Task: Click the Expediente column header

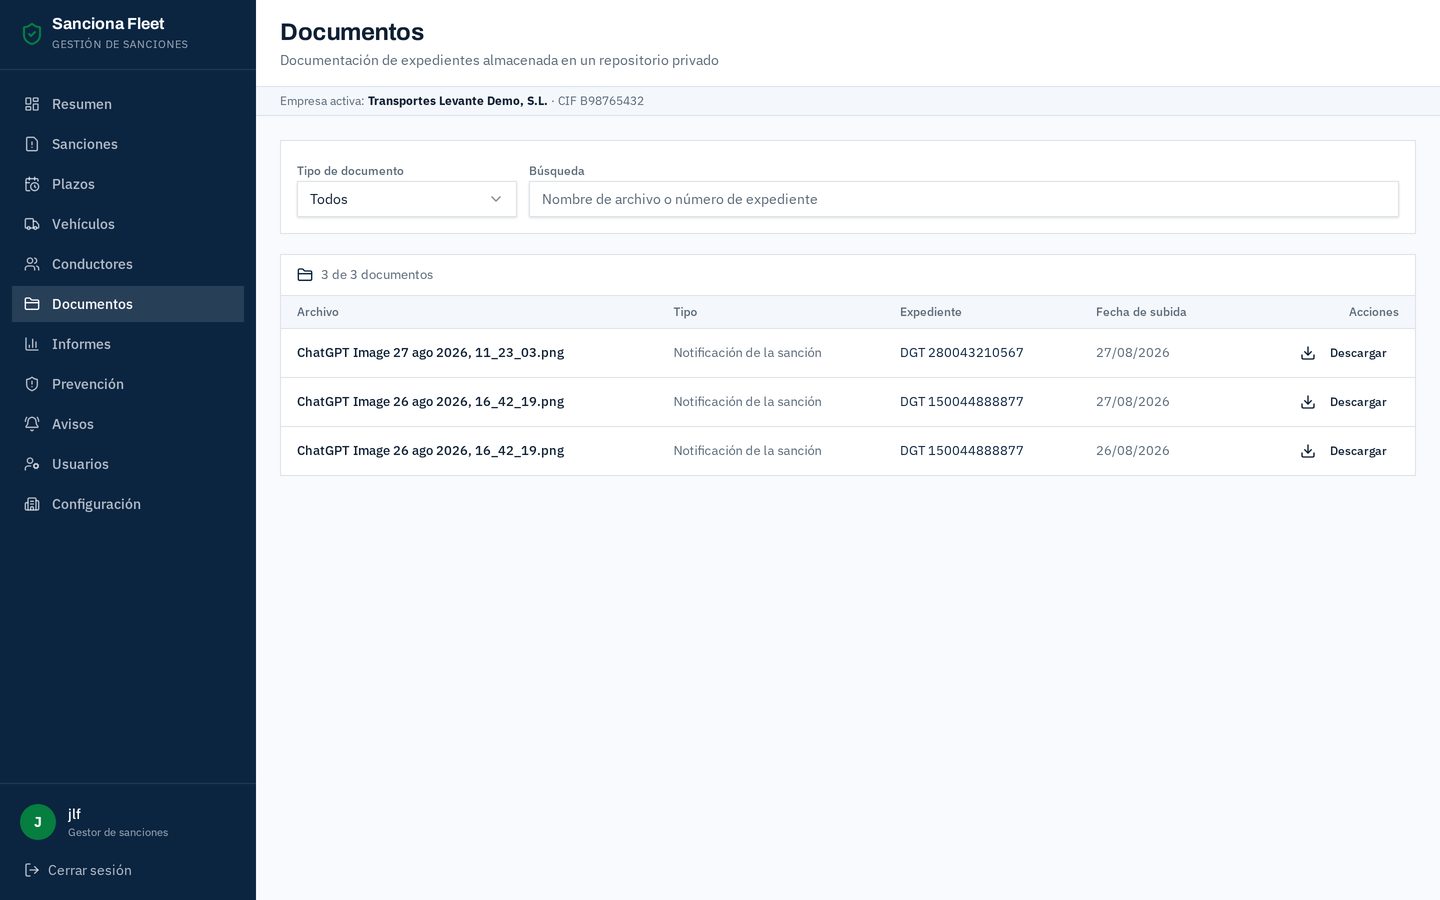Action: 931,312
